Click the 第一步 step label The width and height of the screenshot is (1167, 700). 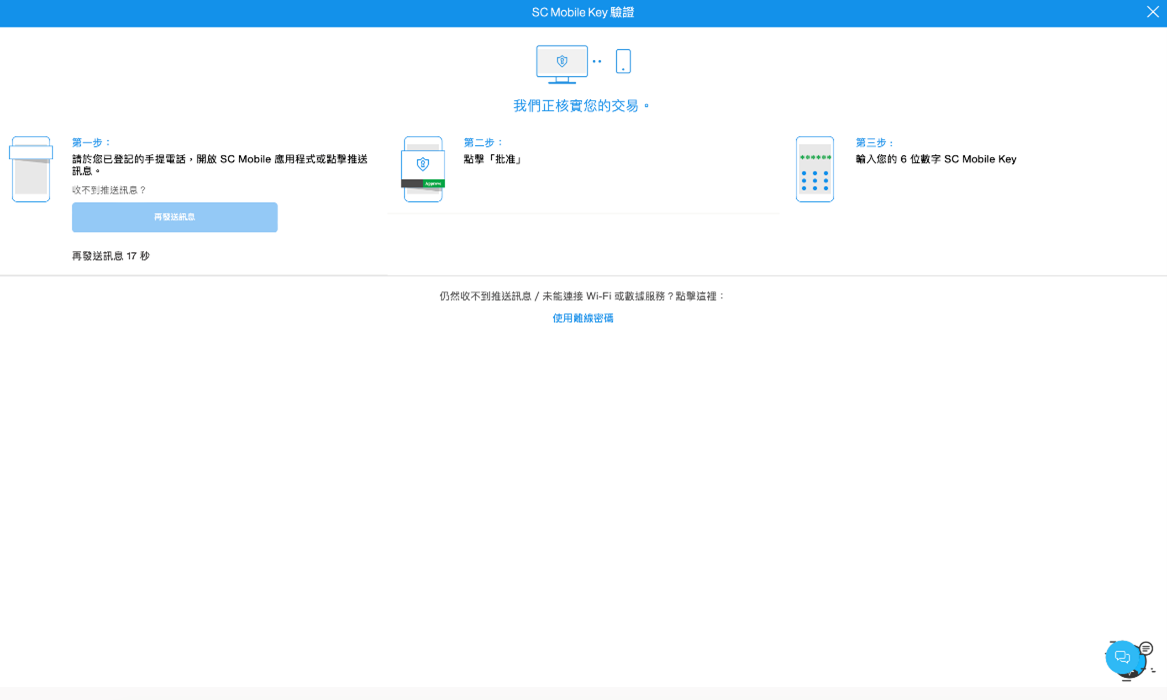coord(92,142)
